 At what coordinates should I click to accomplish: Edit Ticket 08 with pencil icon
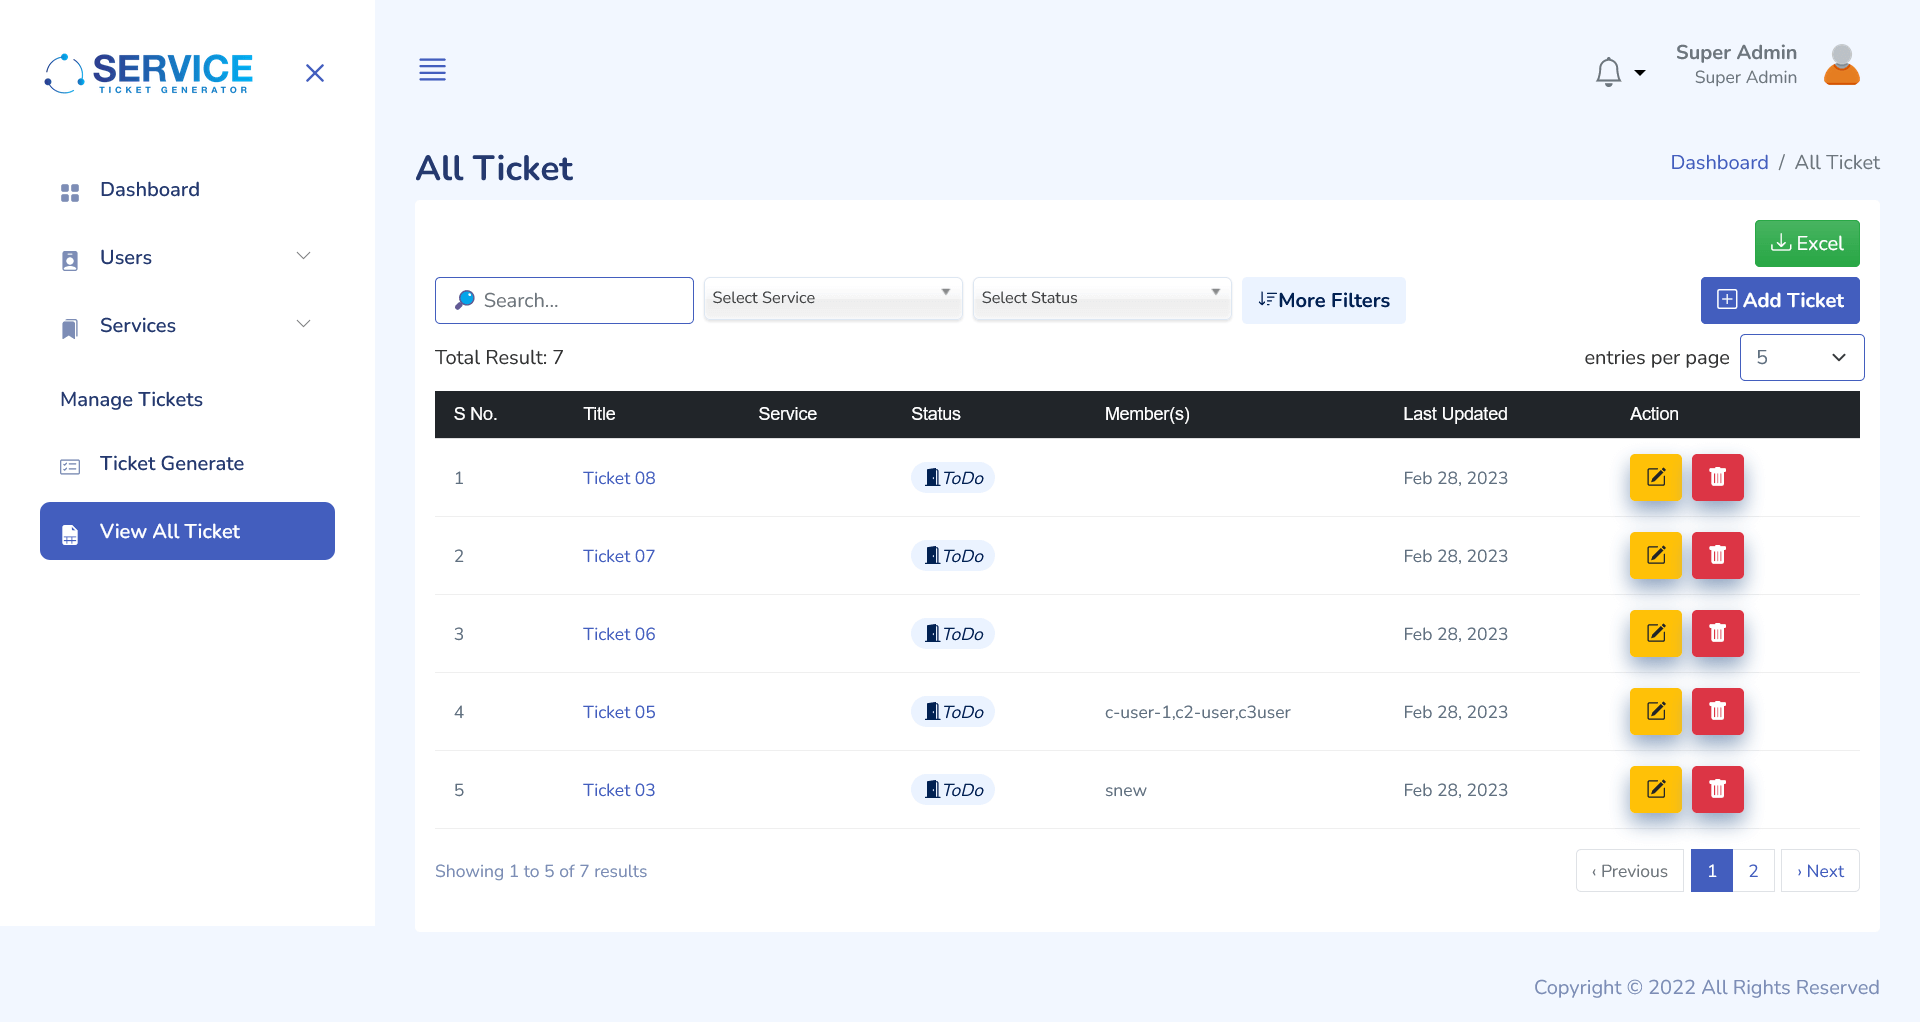click(x=1656, y=477)
